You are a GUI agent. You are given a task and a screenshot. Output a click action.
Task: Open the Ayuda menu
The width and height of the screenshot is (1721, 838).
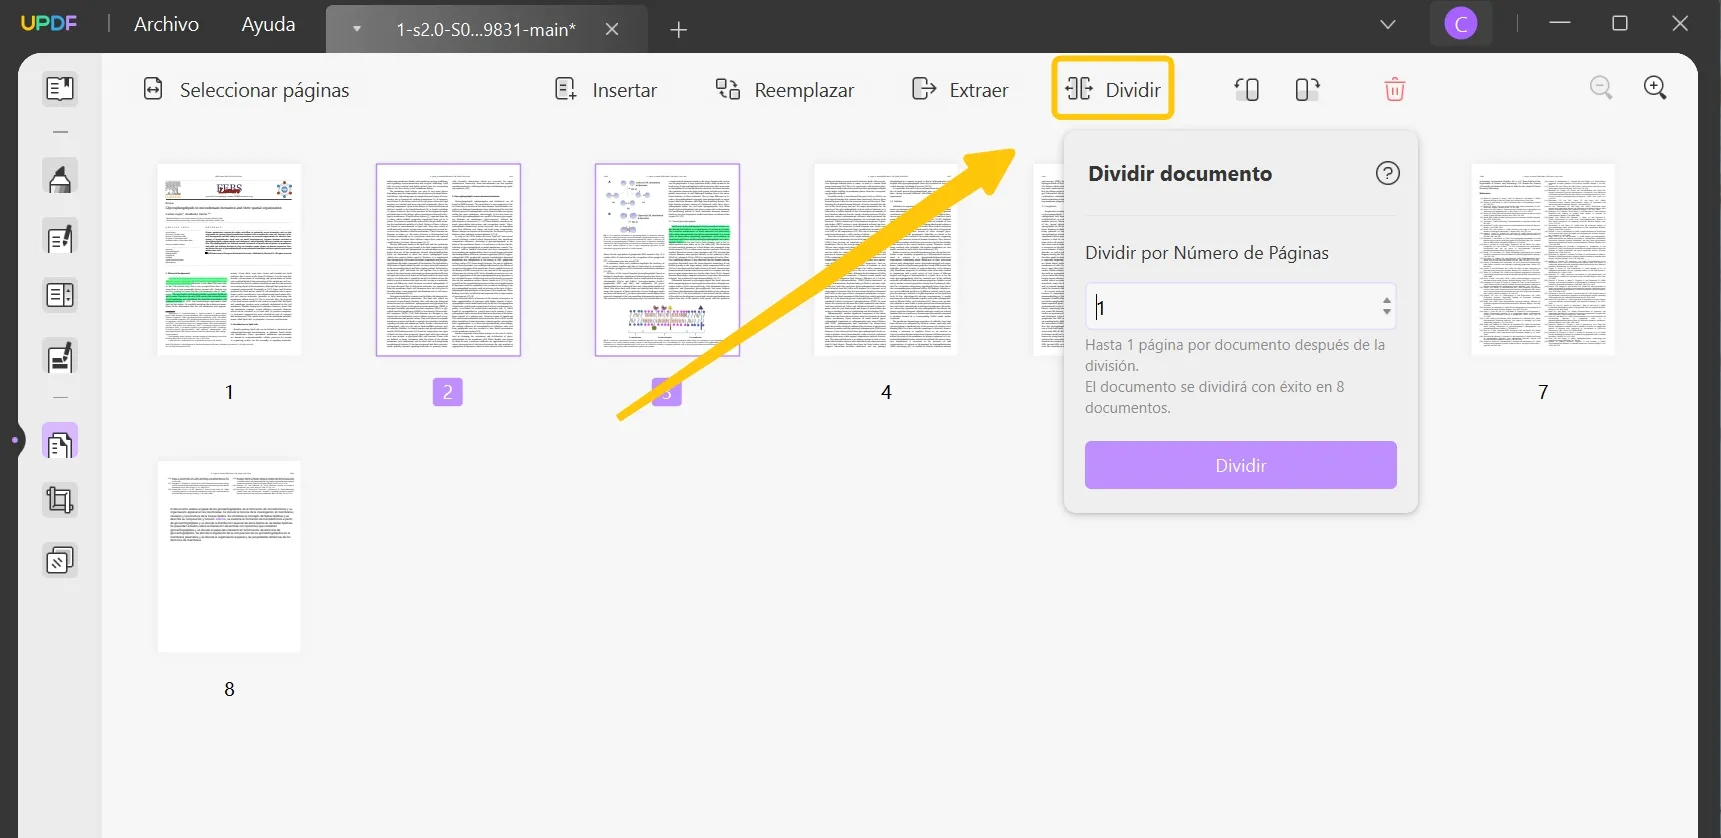pyautogui.click(x=268, y=24)
